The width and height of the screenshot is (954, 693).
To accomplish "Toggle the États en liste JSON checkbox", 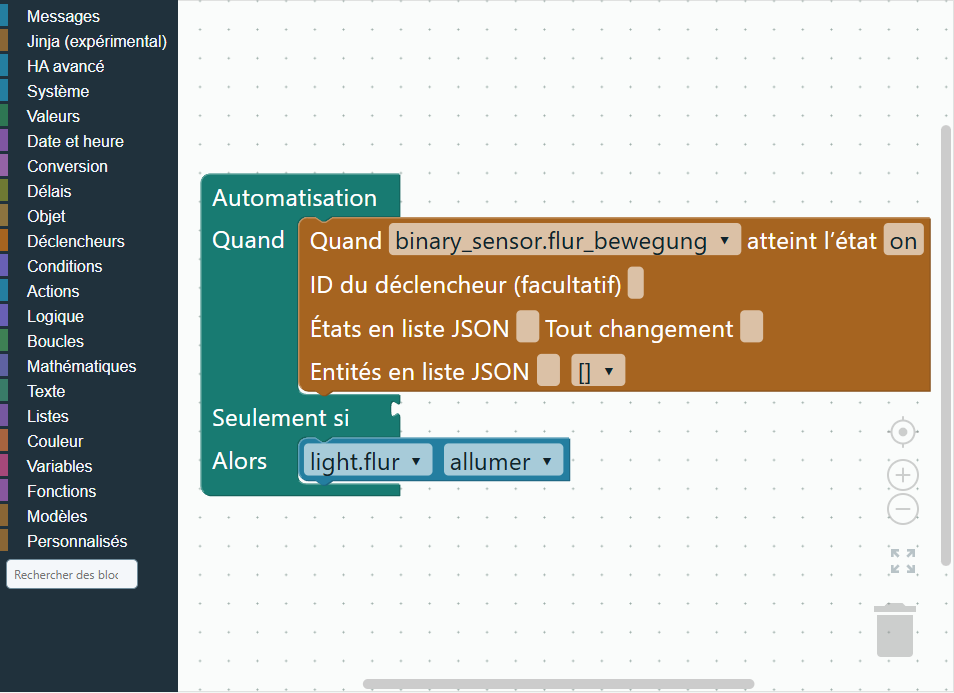I will pyautogui.click(x=527, y=327).
